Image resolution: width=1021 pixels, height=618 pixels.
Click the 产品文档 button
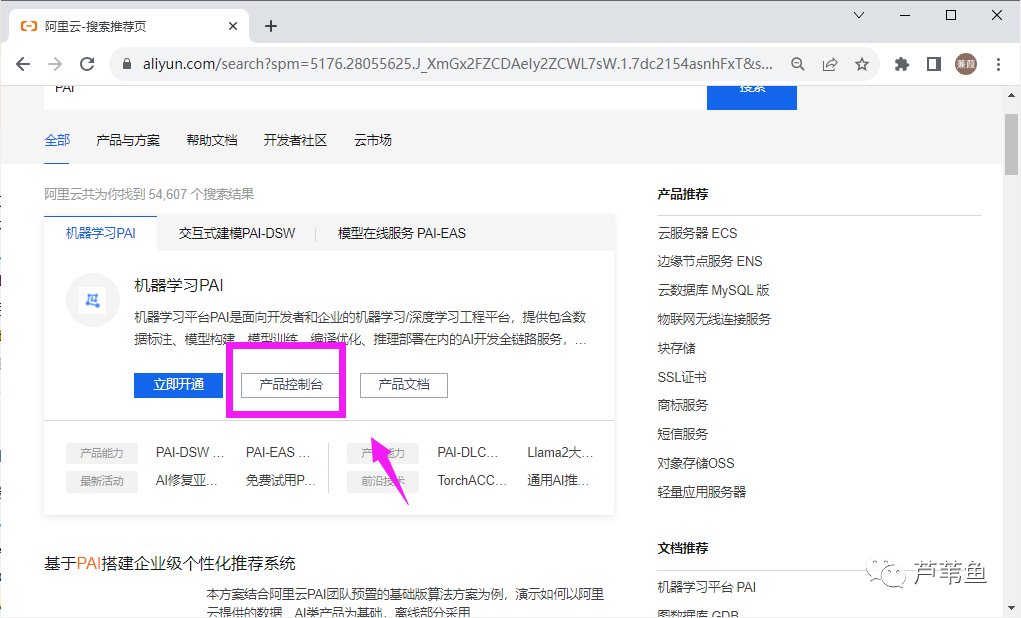coord(404,385)
